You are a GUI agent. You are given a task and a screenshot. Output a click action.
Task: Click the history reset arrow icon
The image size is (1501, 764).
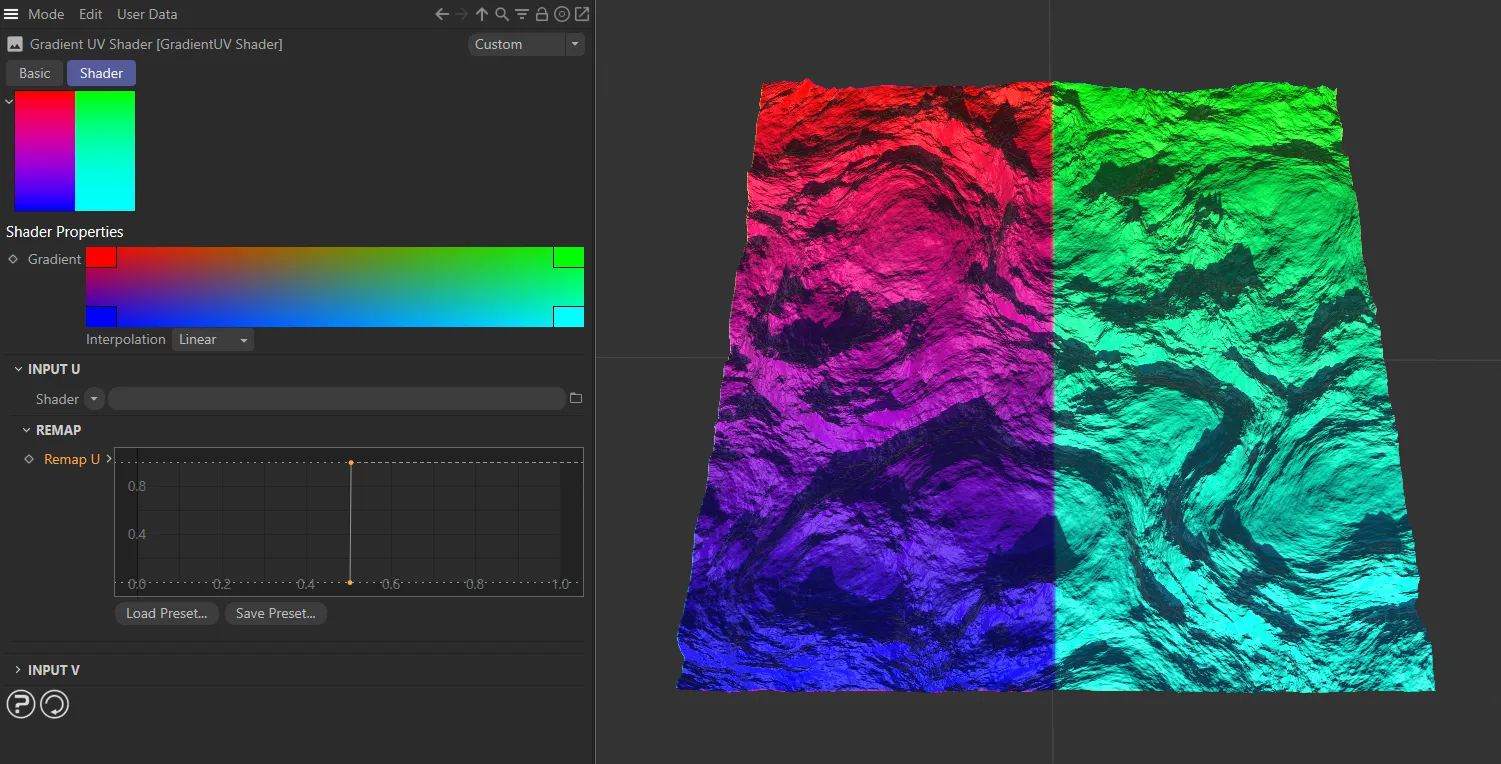tap(54, 704)
